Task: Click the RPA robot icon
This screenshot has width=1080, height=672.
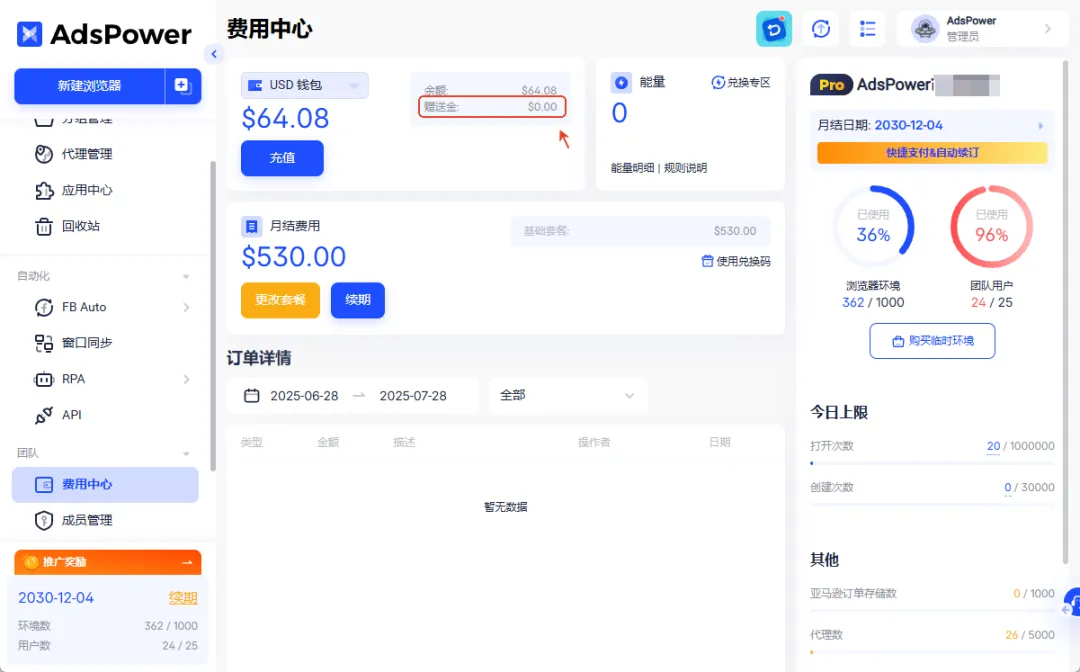Action: click(43, 379)
